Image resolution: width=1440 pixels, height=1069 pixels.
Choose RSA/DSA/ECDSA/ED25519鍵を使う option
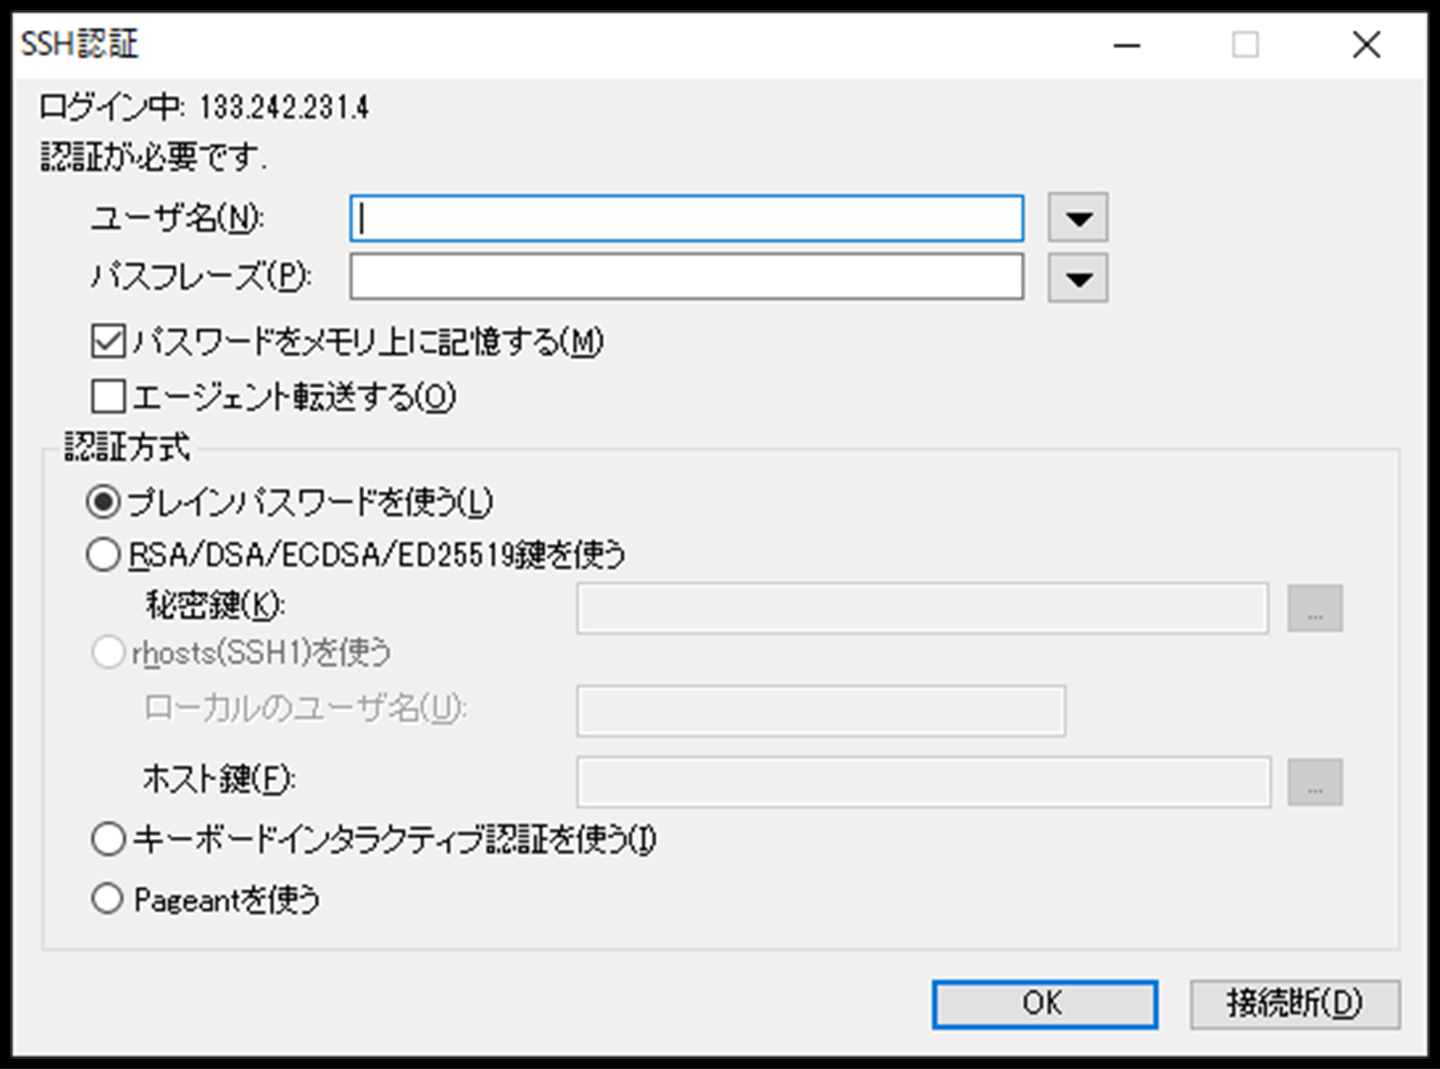[104, 554]
